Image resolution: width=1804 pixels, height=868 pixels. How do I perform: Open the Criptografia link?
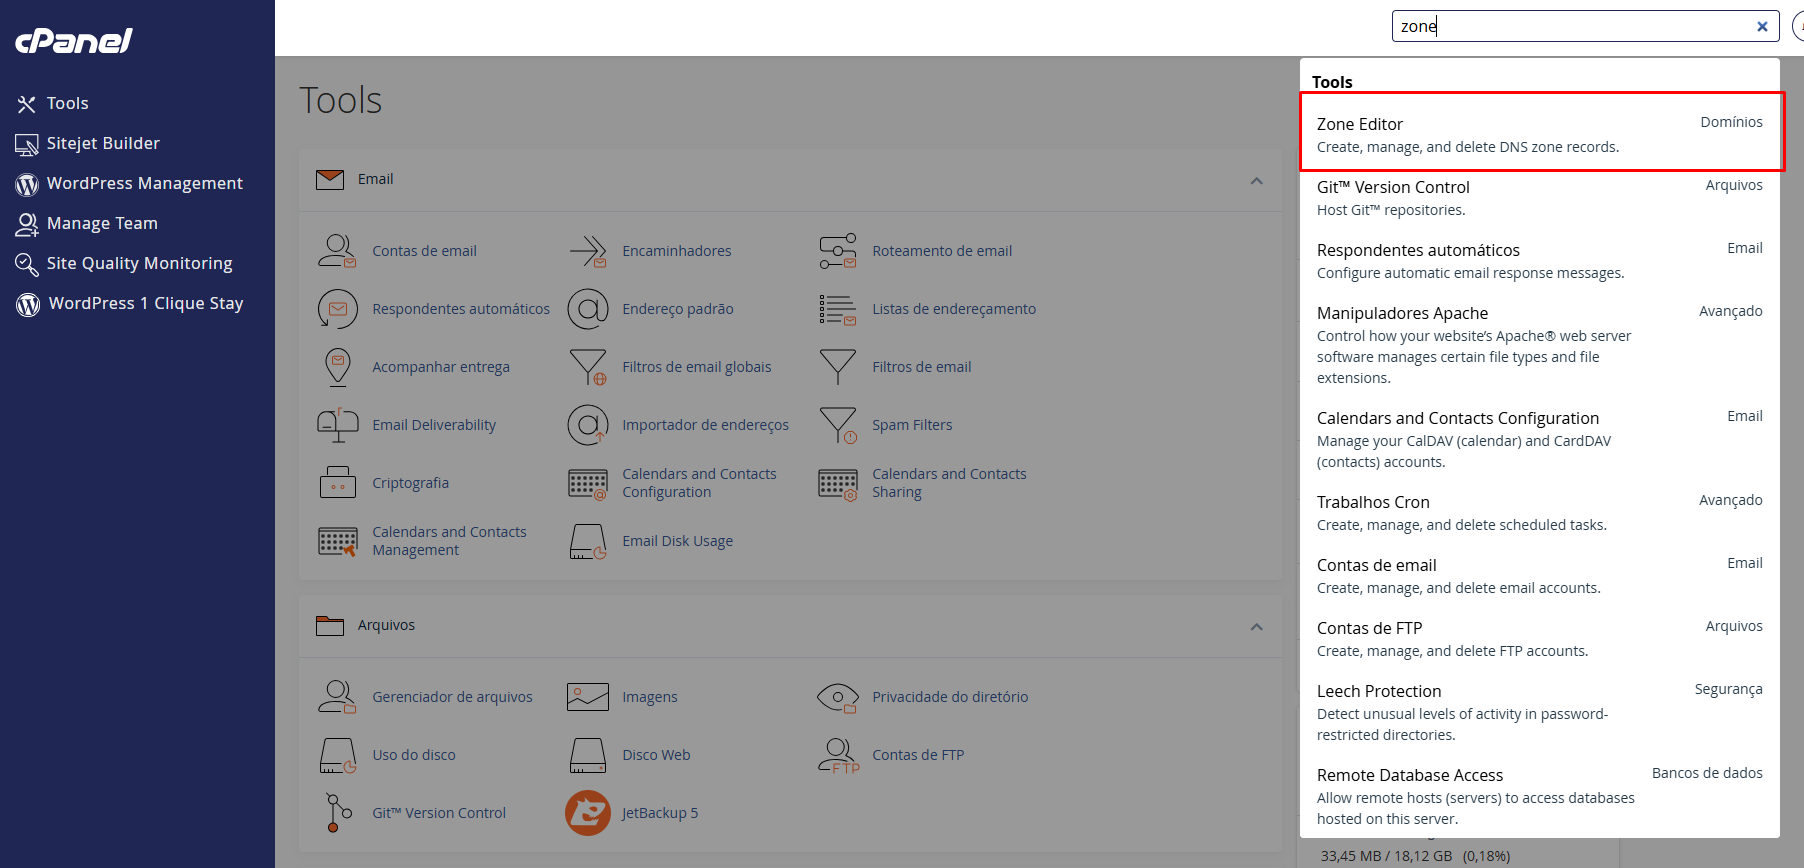tap(410, 483)
